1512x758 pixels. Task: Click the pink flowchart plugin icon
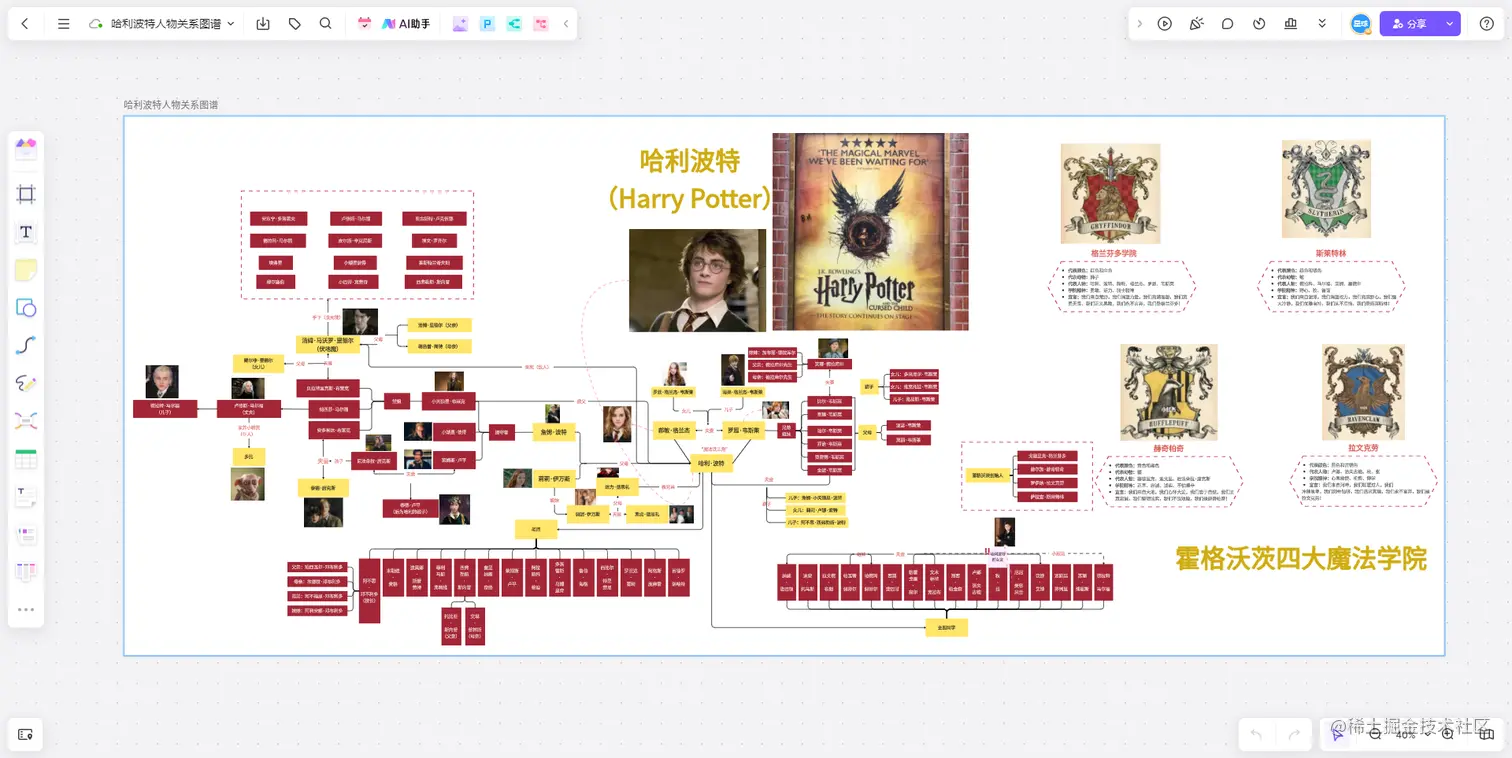click(x=541, y=24)
